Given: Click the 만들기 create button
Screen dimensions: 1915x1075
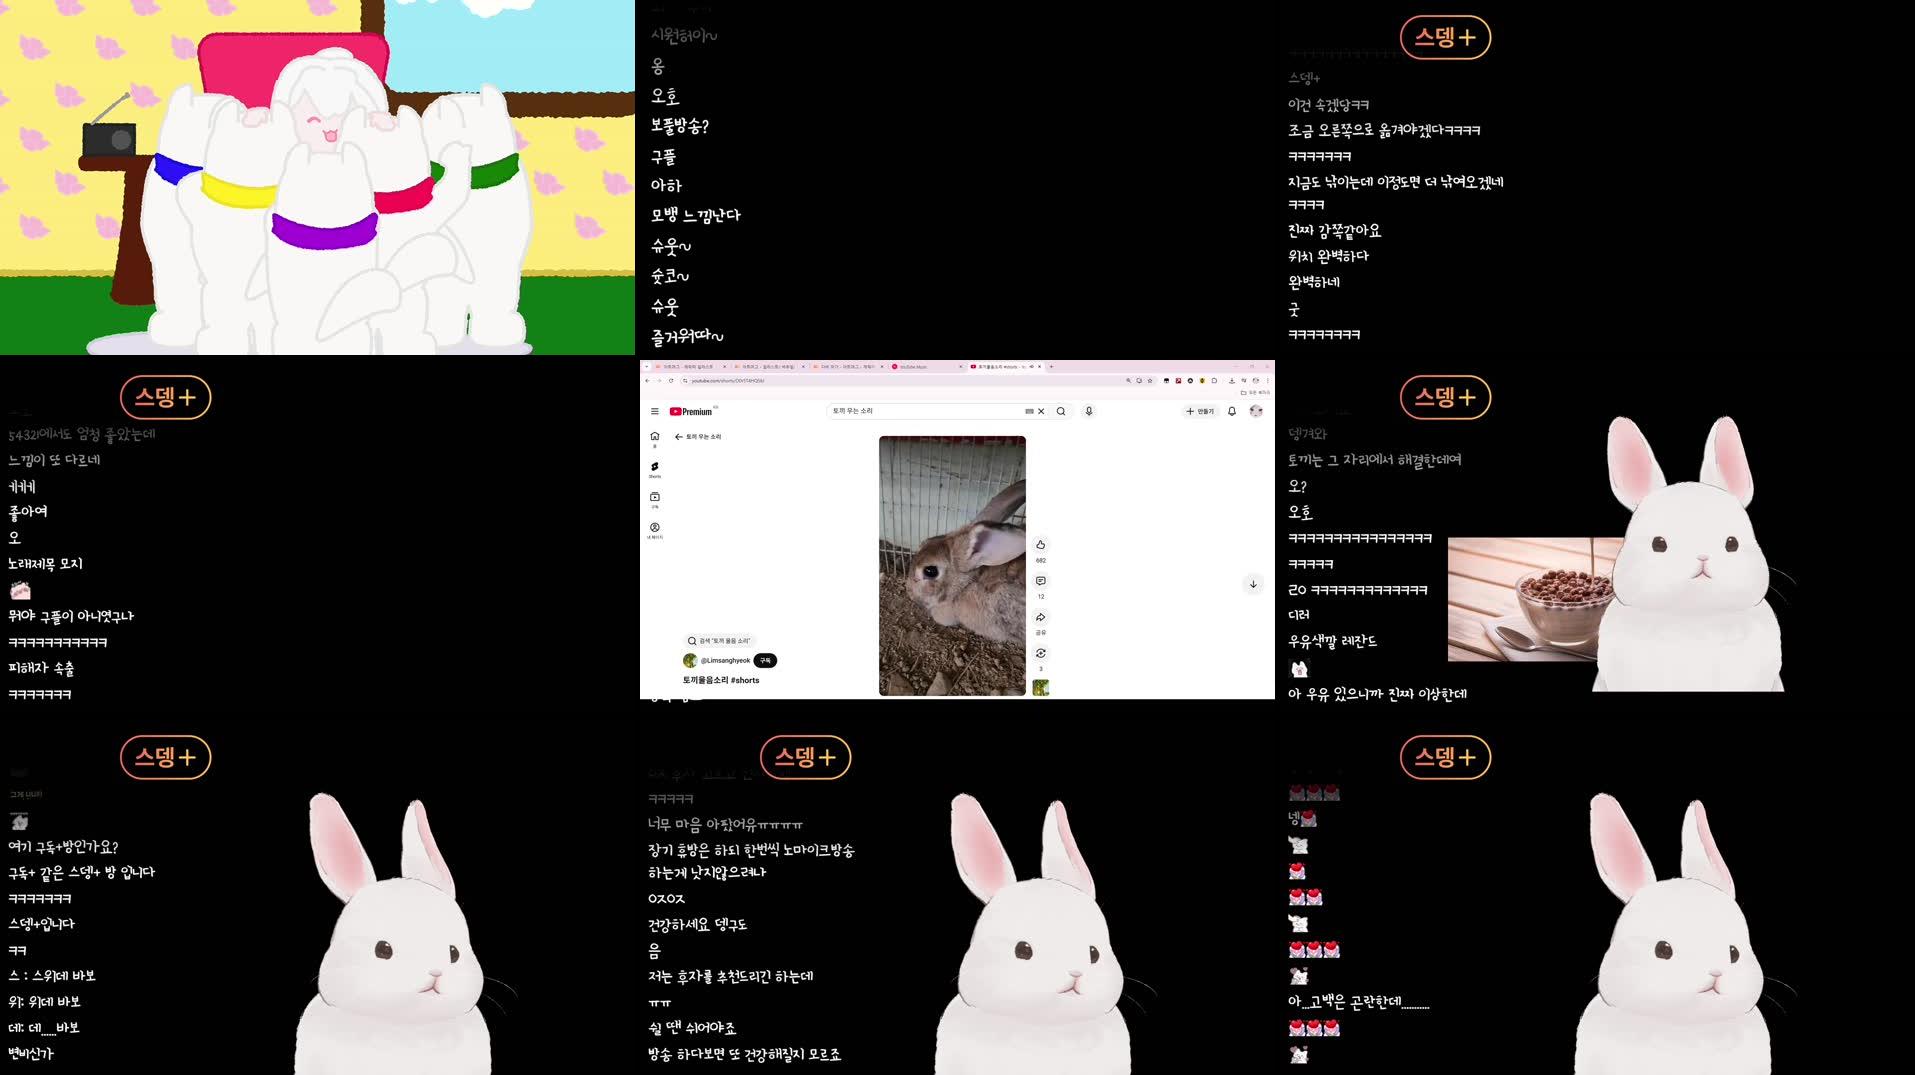Looking at the screenshot, I should [x=1200, y=411].
